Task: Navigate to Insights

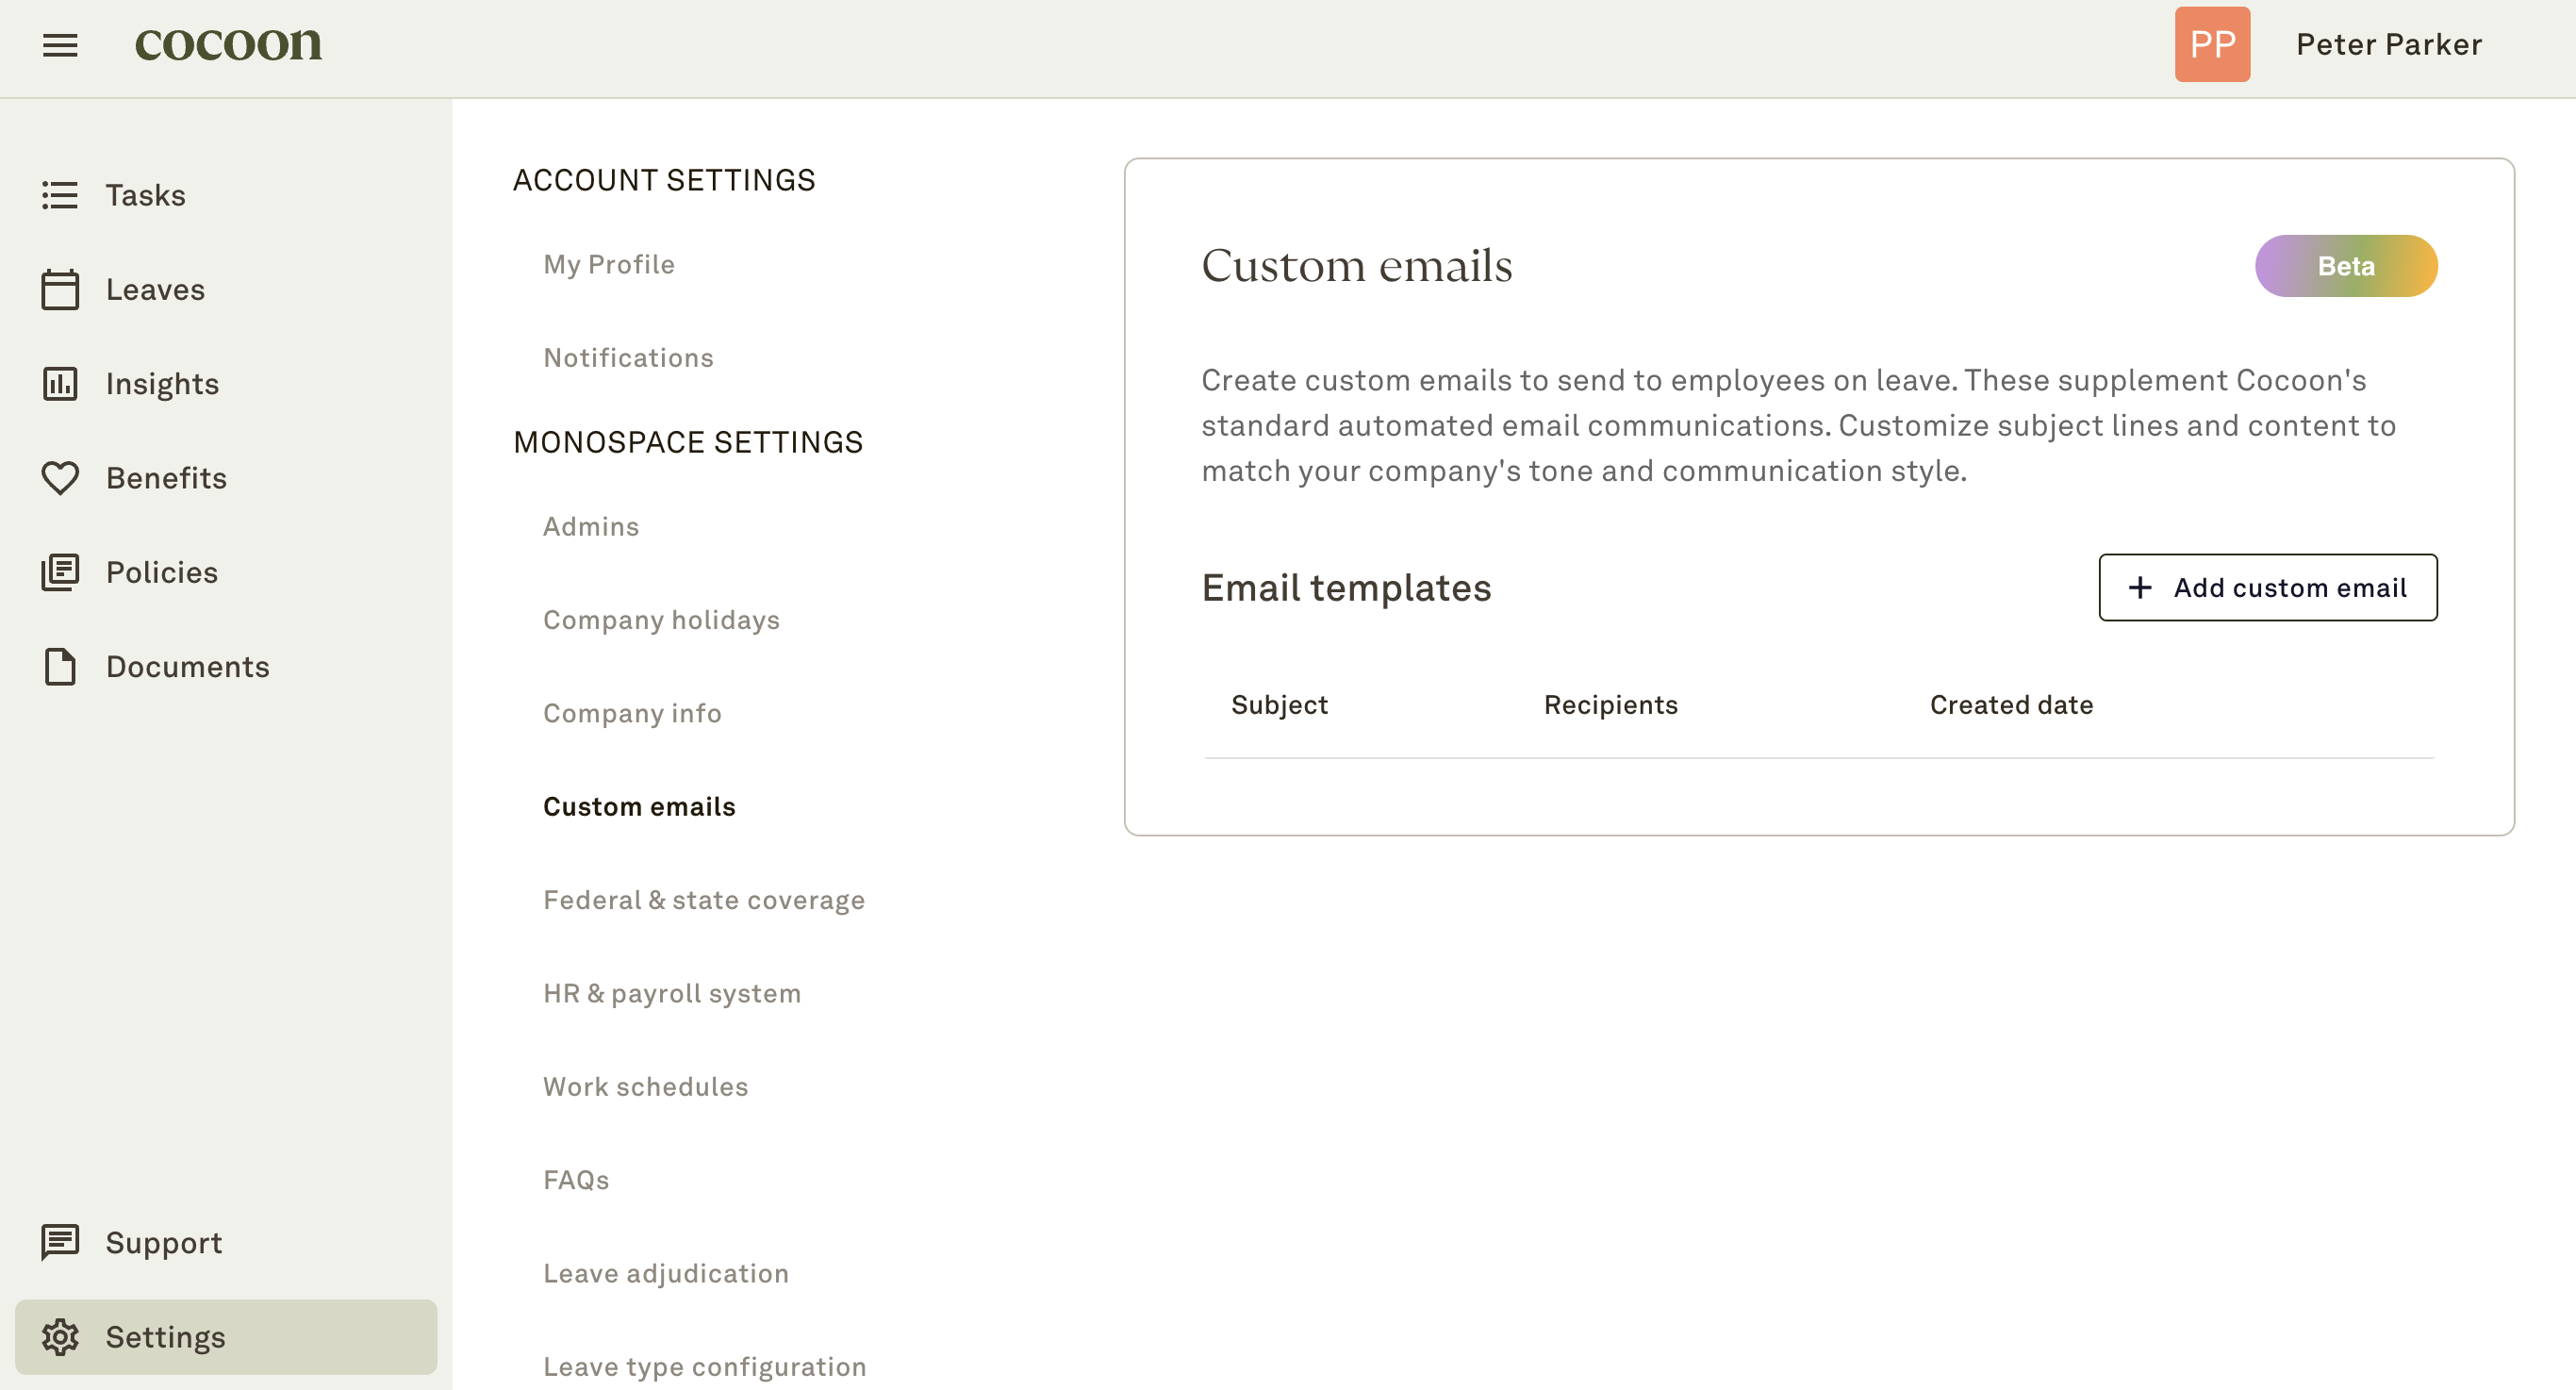Action: coord(226,383)
